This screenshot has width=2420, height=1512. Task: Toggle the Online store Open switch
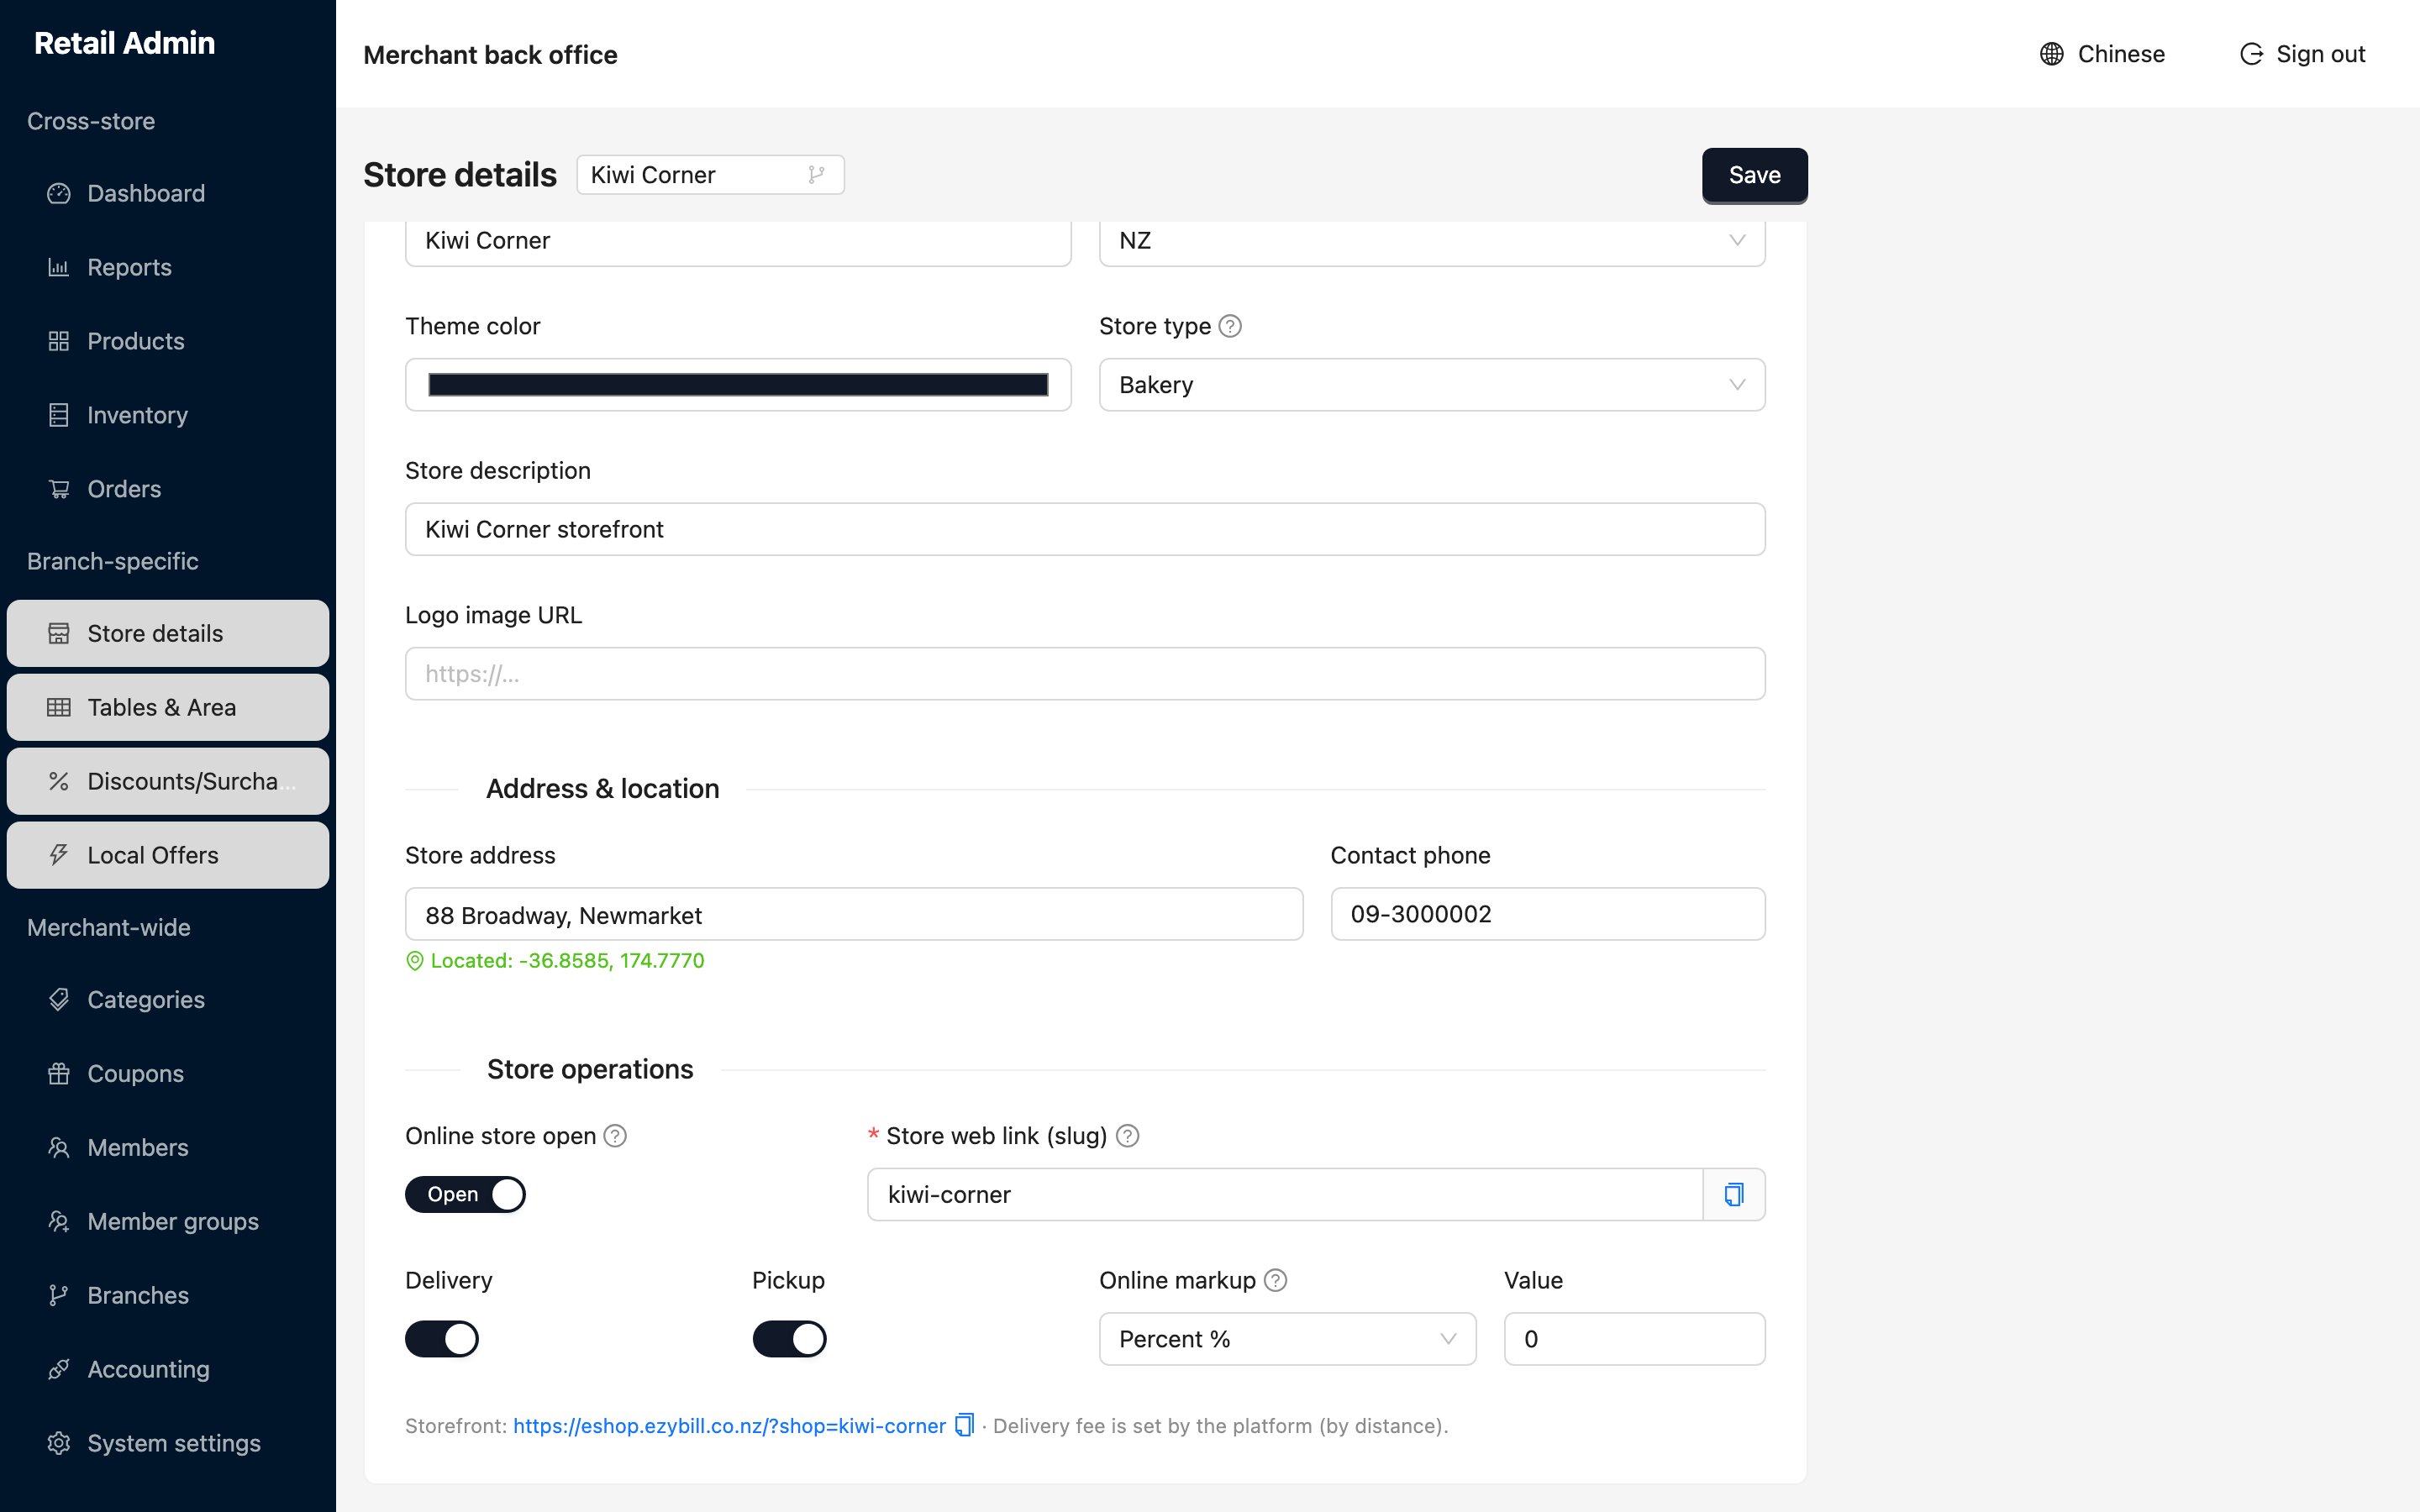[x=465, y=1194]
